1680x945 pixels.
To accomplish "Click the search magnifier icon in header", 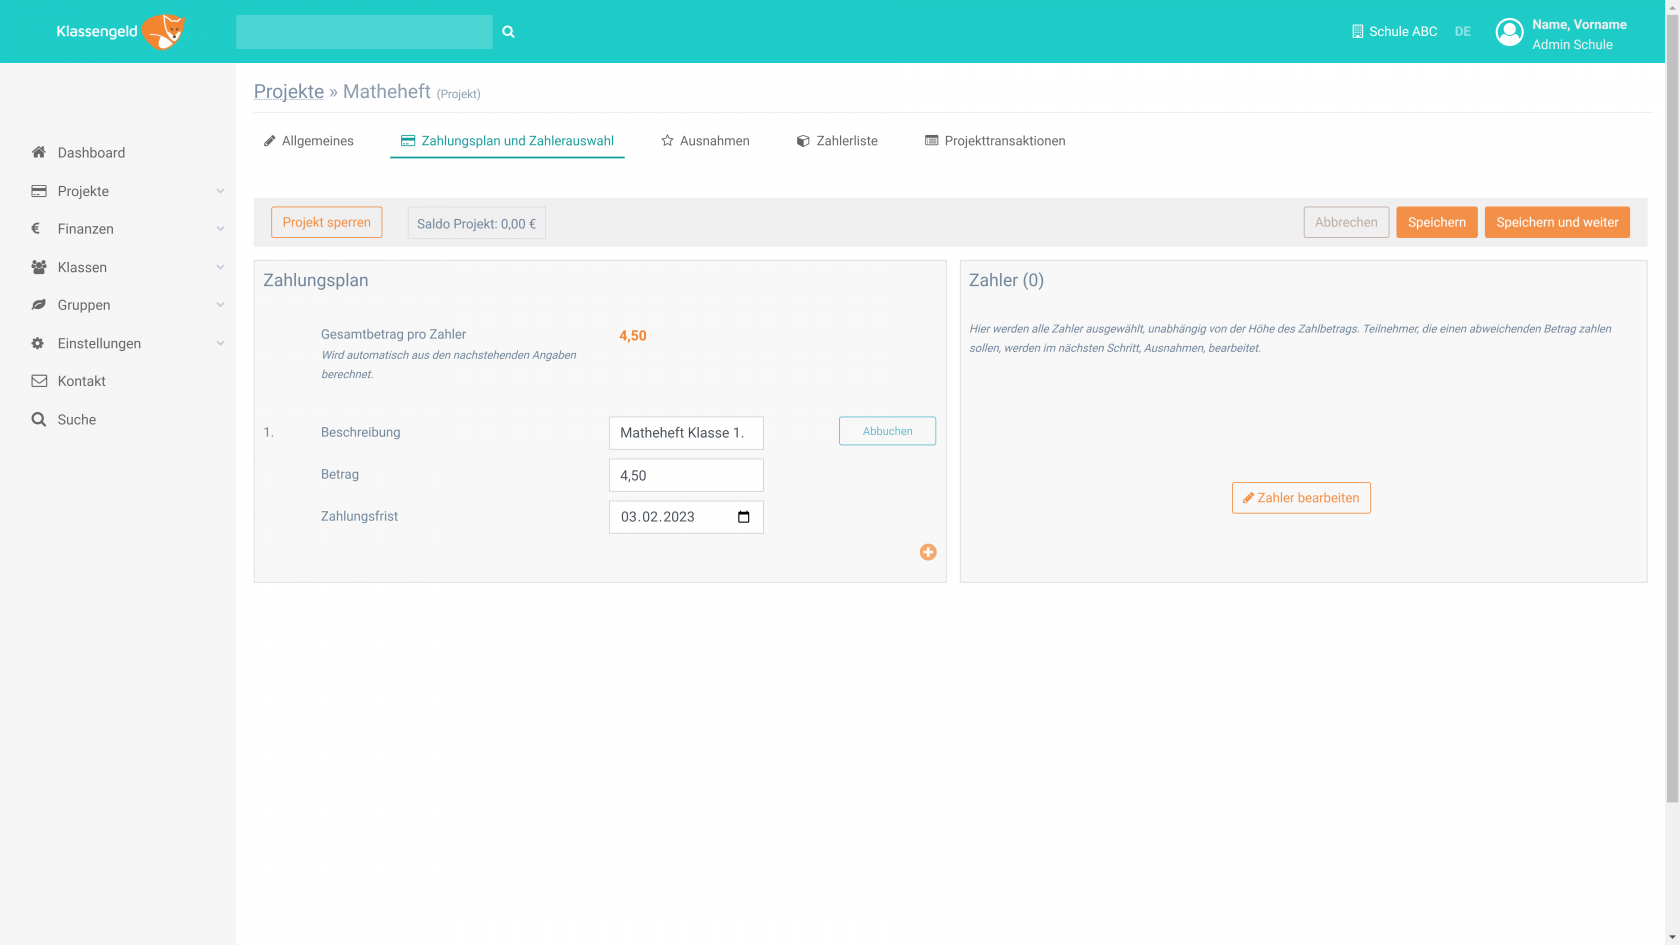I will pyautogui.click(x=508, y=32).
